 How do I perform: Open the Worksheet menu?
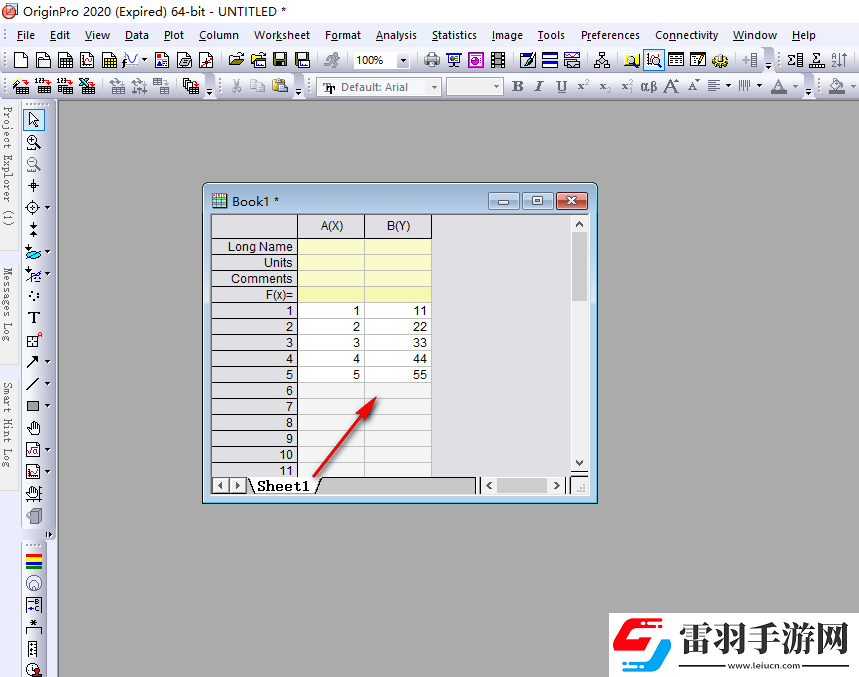click(x=282, y=35)
